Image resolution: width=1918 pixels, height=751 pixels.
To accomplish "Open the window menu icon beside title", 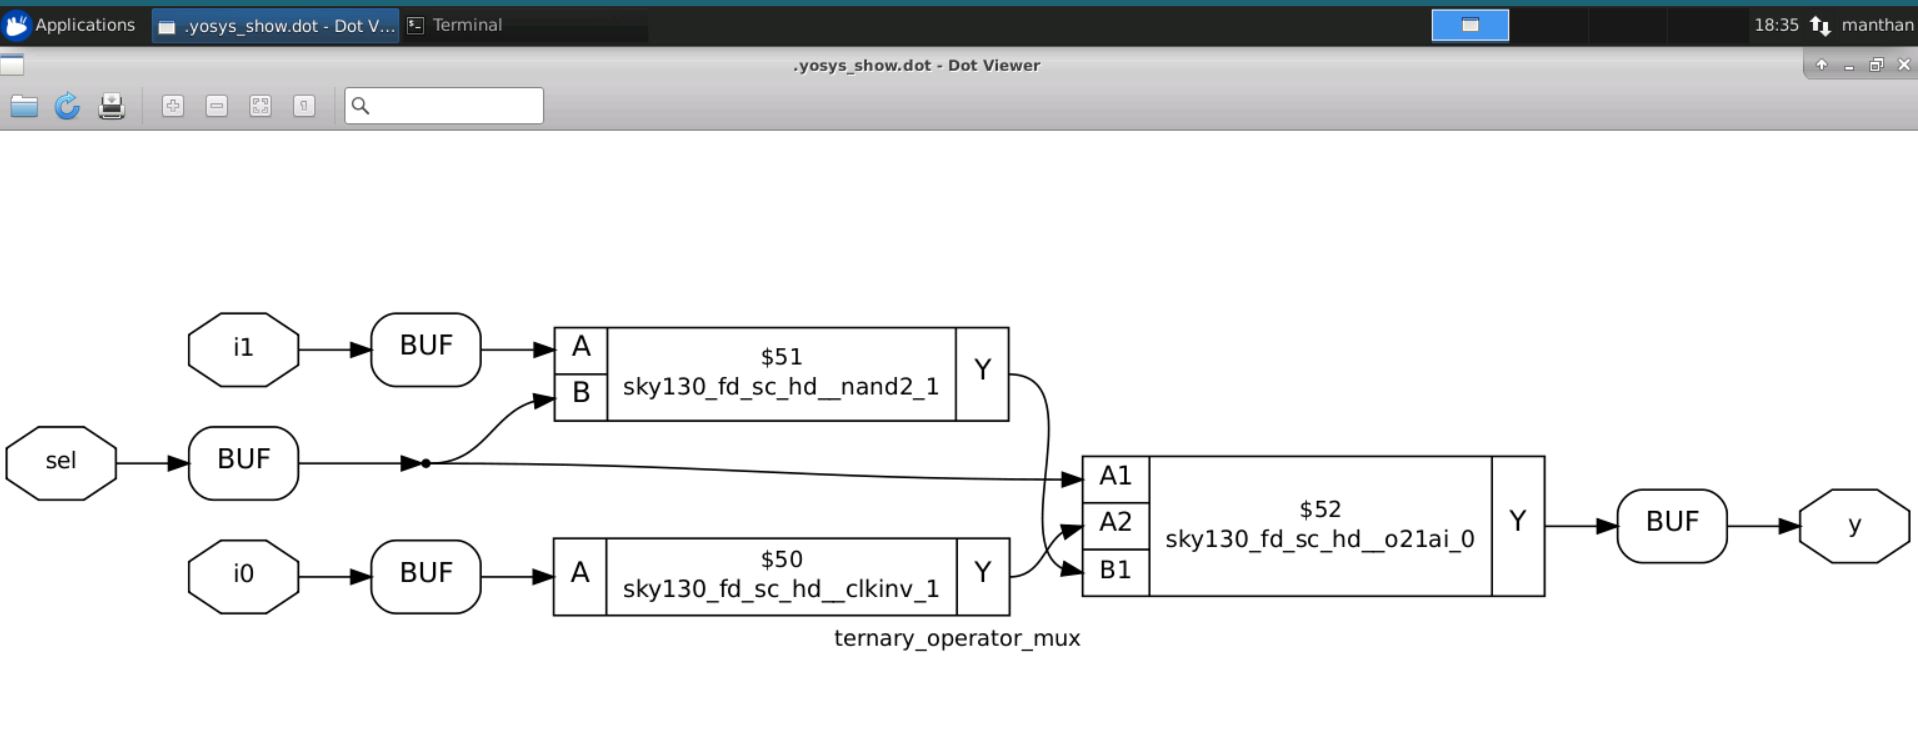I will [12, 66].
